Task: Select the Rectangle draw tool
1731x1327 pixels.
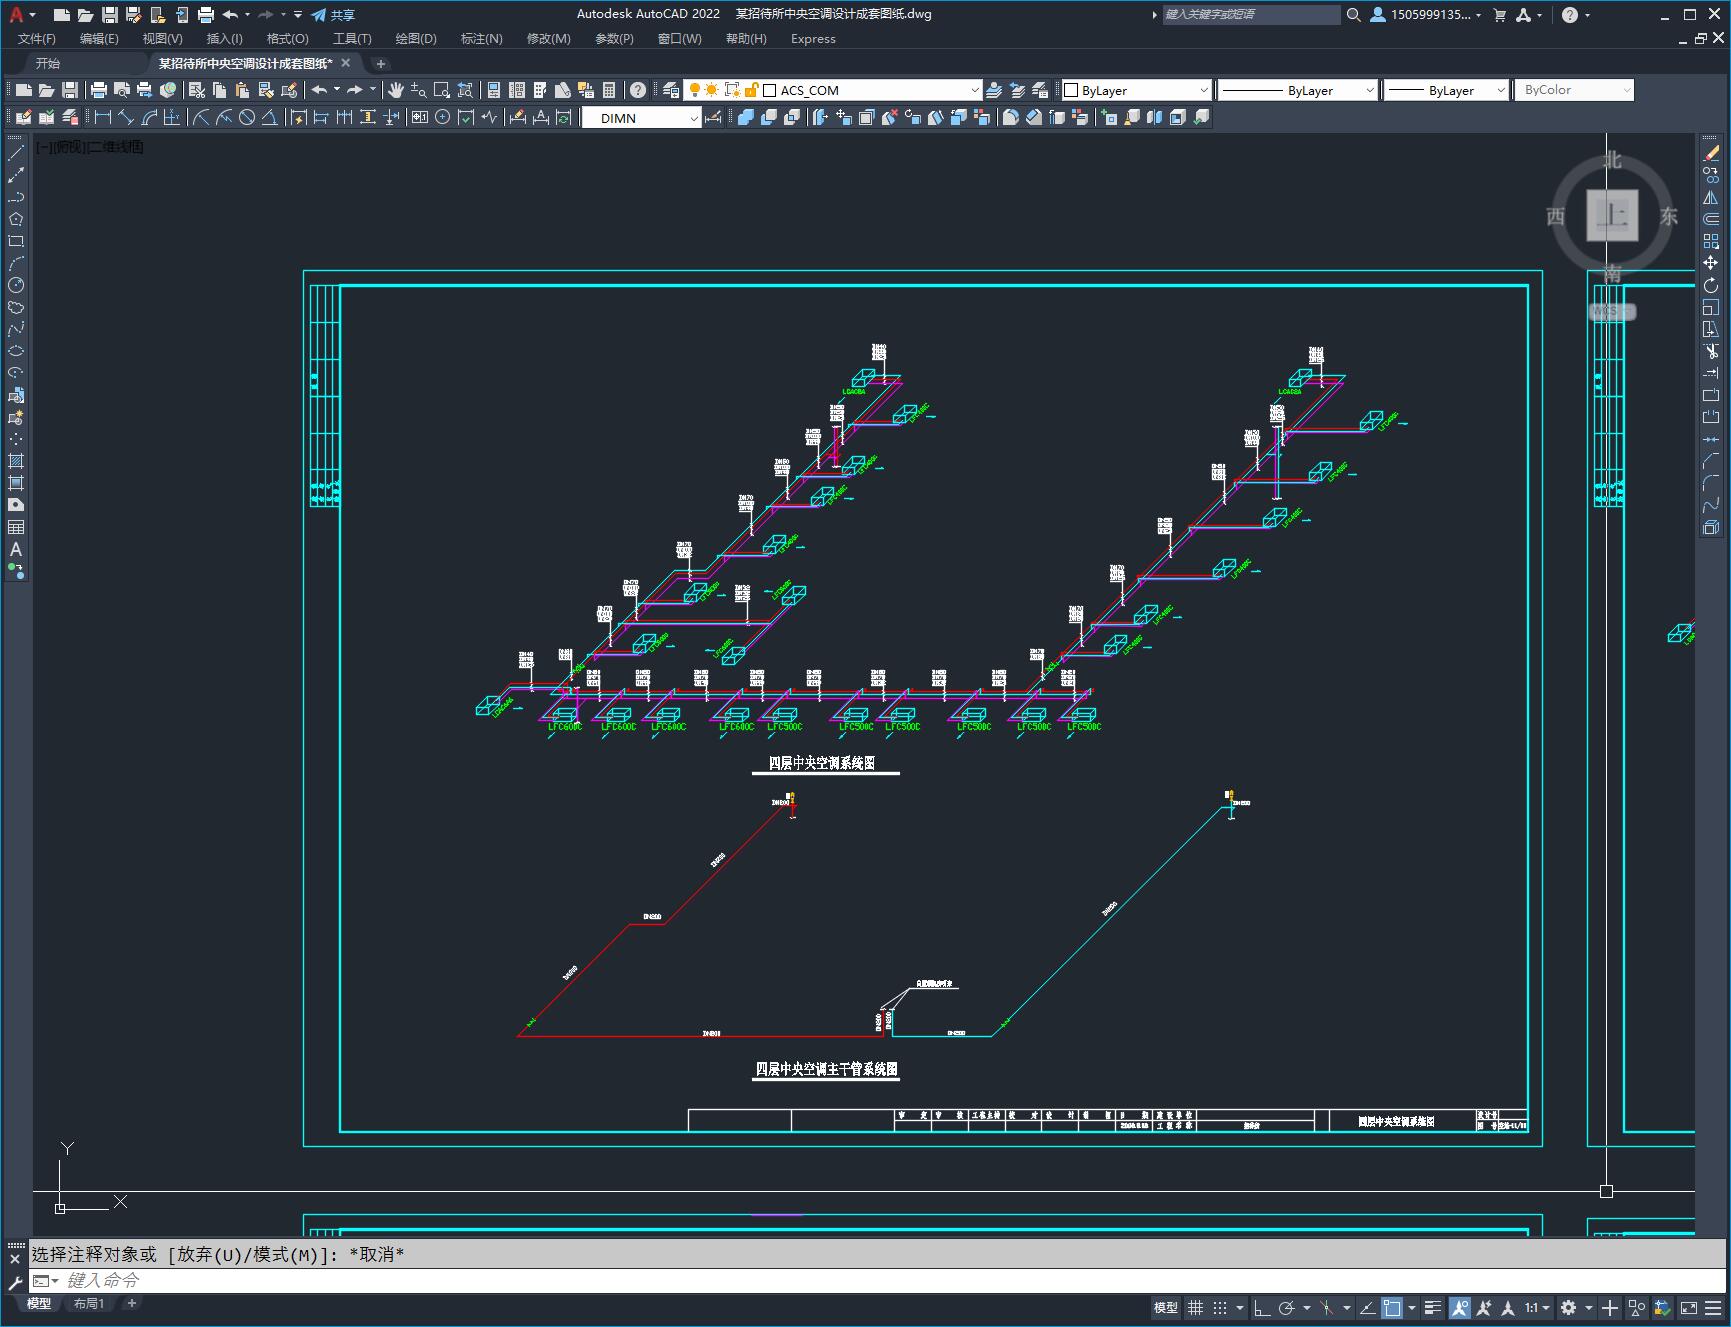Action: [x=16, y=241]
